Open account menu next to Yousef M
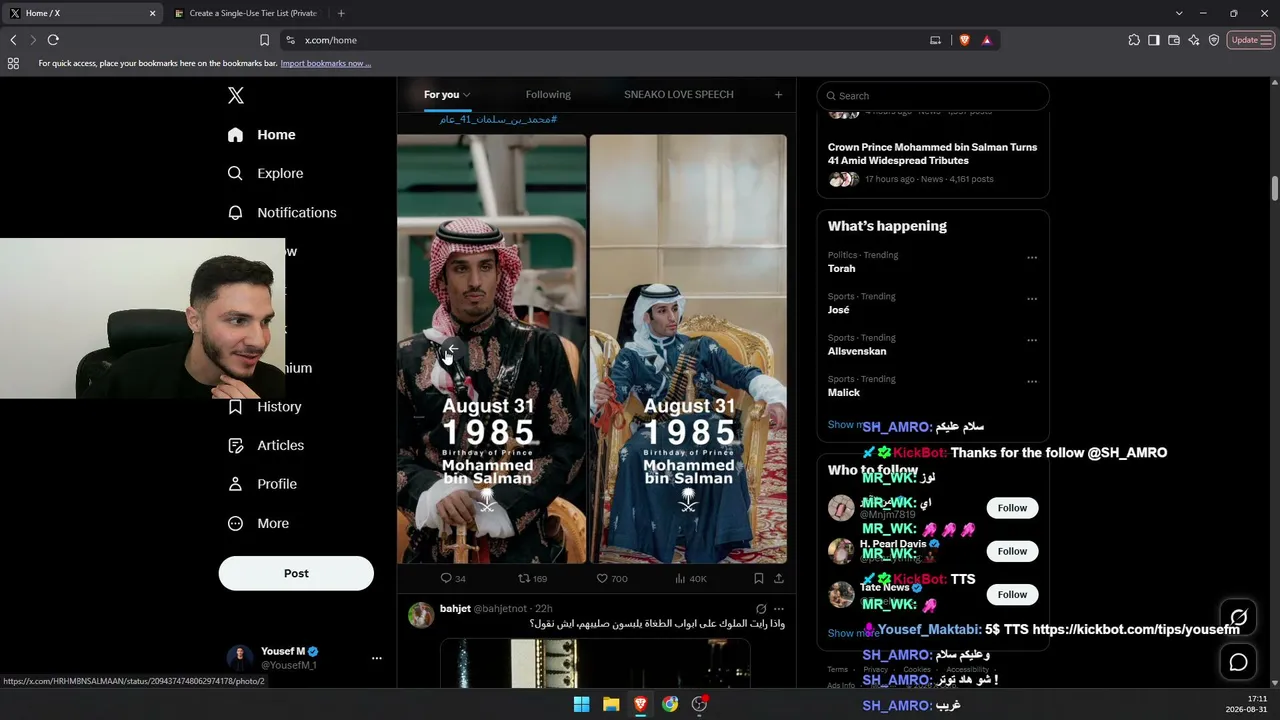This screenshot has height=720, width=1280. [377, 658]
